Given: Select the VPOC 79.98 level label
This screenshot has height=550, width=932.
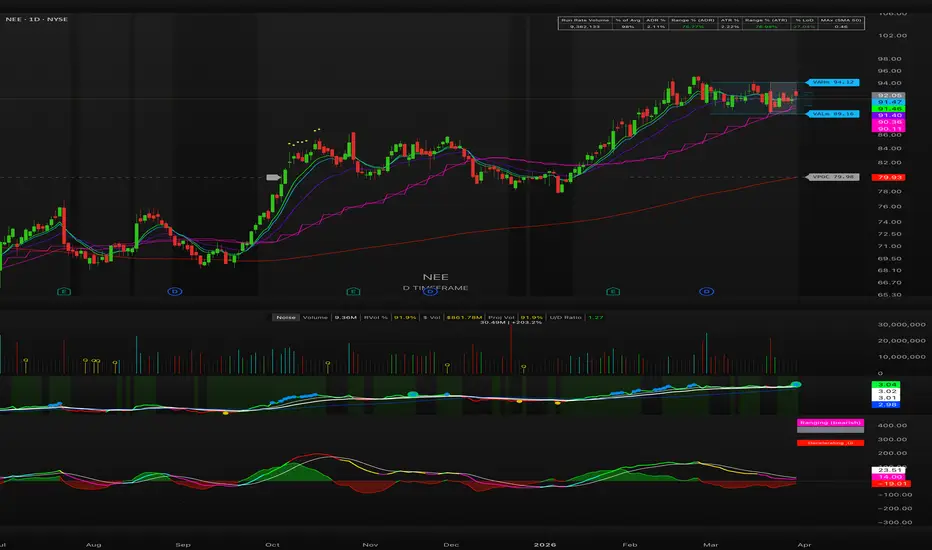Looking at the screenshot, I should [832, 177].
